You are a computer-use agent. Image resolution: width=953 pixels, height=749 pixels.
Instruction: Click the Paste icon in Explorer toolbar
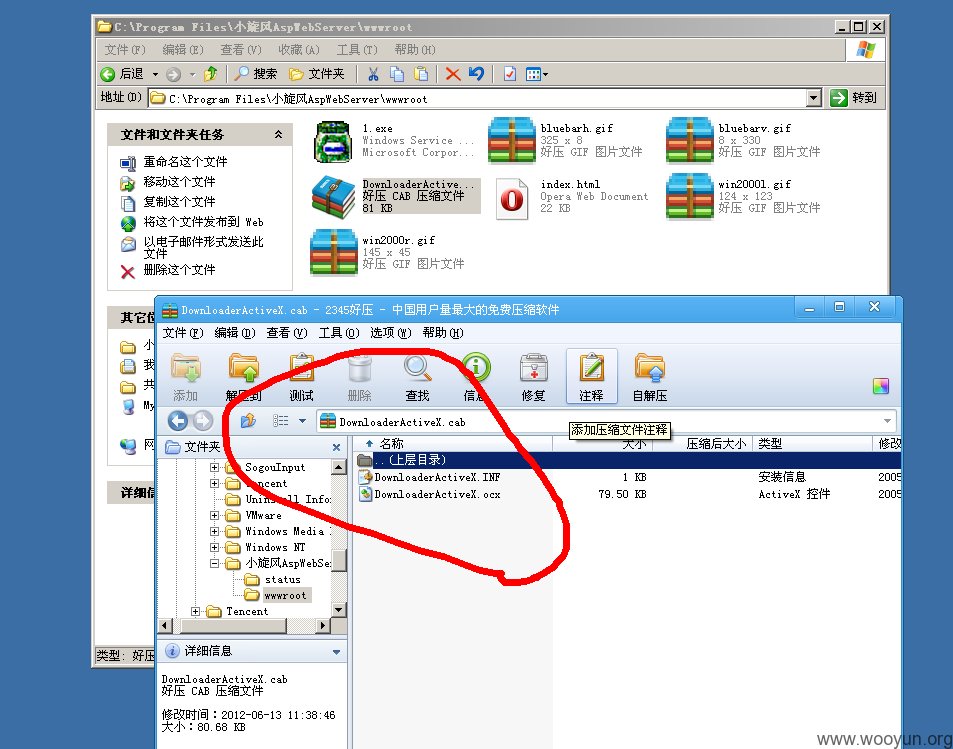421,74
